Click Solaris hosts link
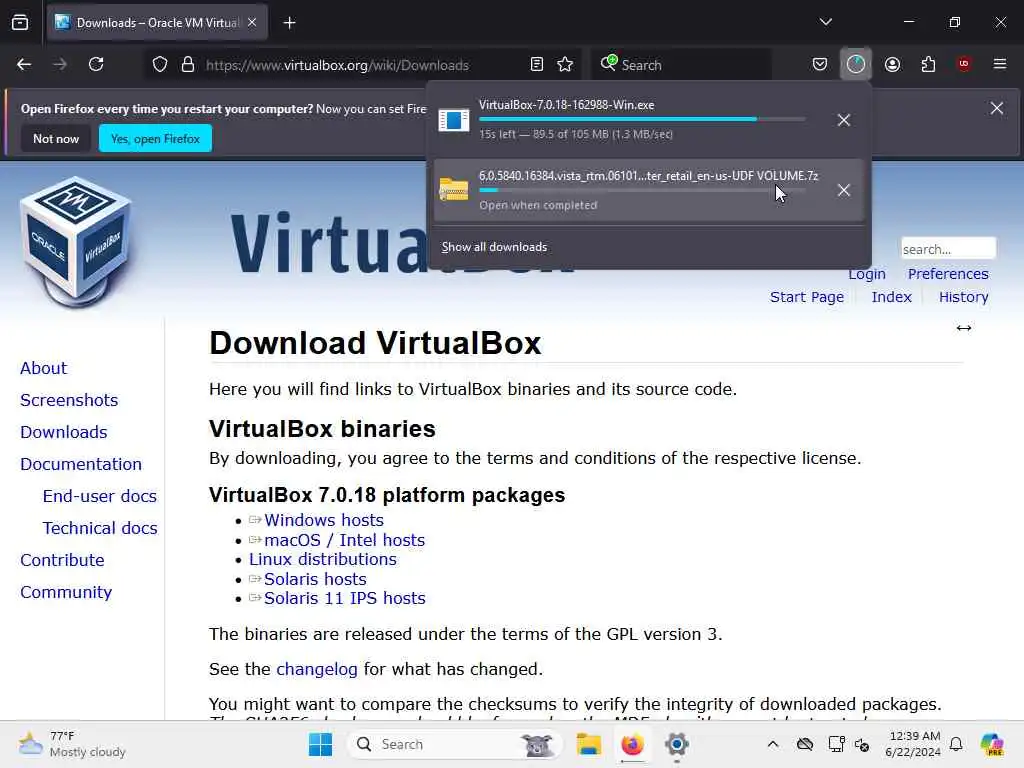The image size is (1024, 768). 315,579
